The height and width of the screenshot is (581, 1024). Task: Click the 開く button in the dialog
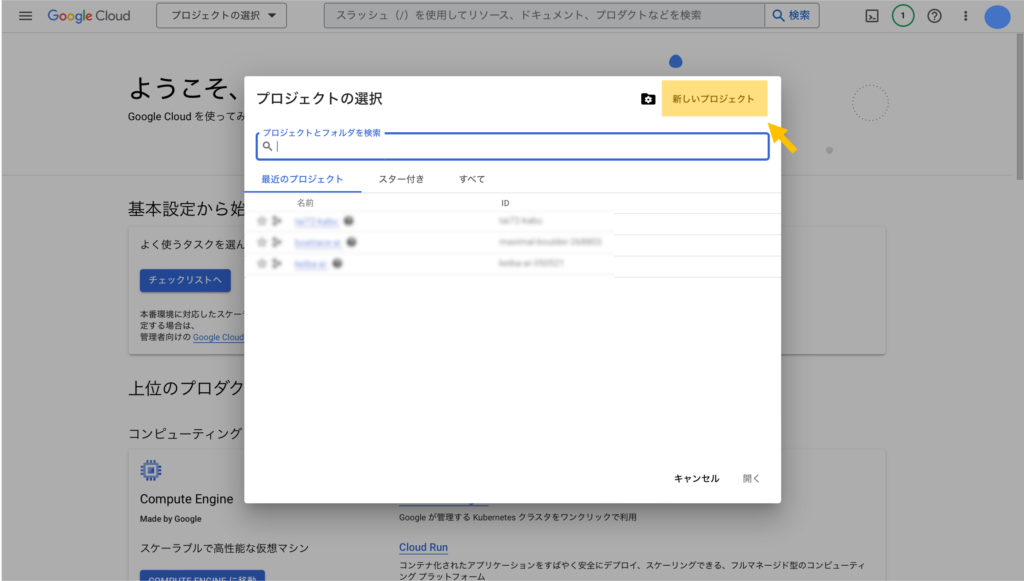(x=751, y=479)
